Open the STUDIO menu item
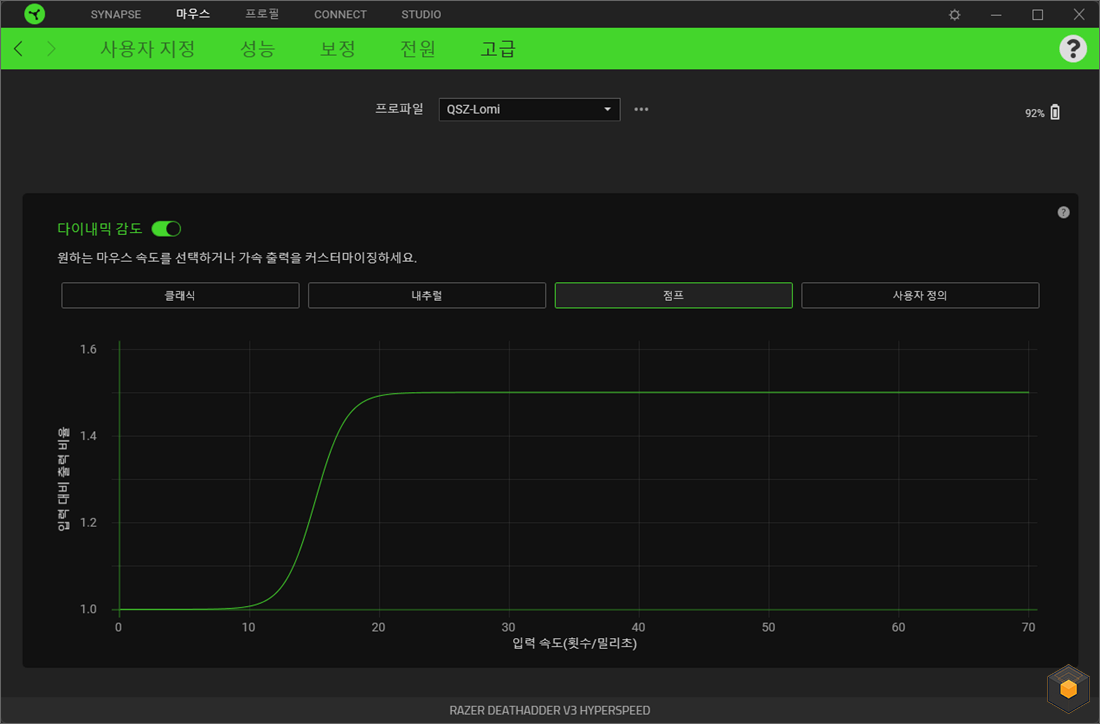Viewport: 1100px width, 724px height. tap(421, 14)
